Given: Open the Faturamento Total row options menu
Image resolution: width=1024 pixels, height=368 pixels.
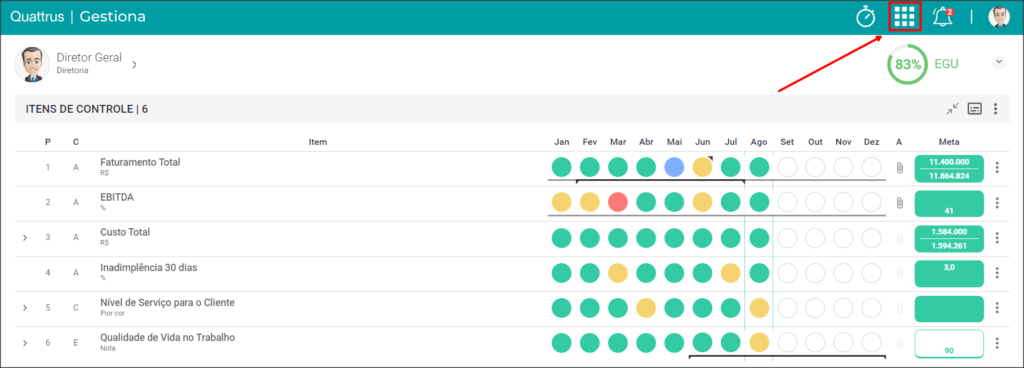Looking at the screenshot, I should 997,168.
